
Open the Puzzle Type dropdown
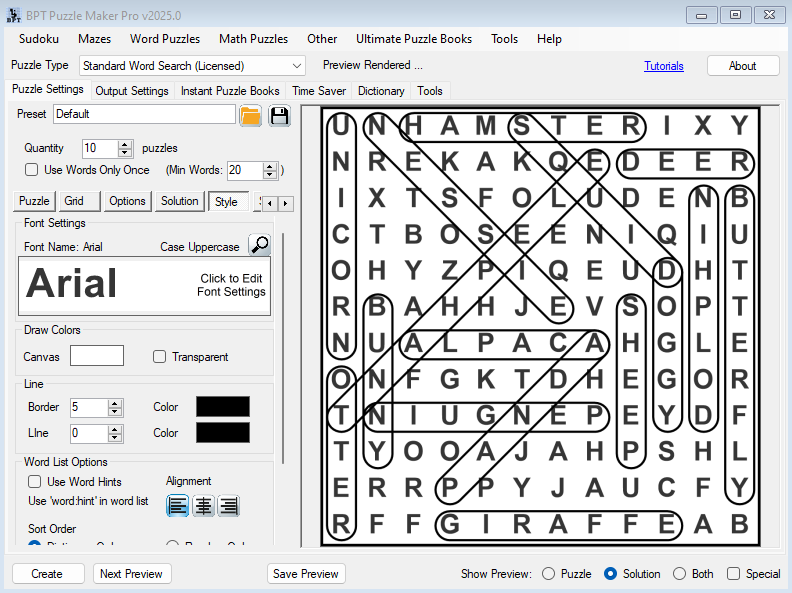(x=296, y=66)
